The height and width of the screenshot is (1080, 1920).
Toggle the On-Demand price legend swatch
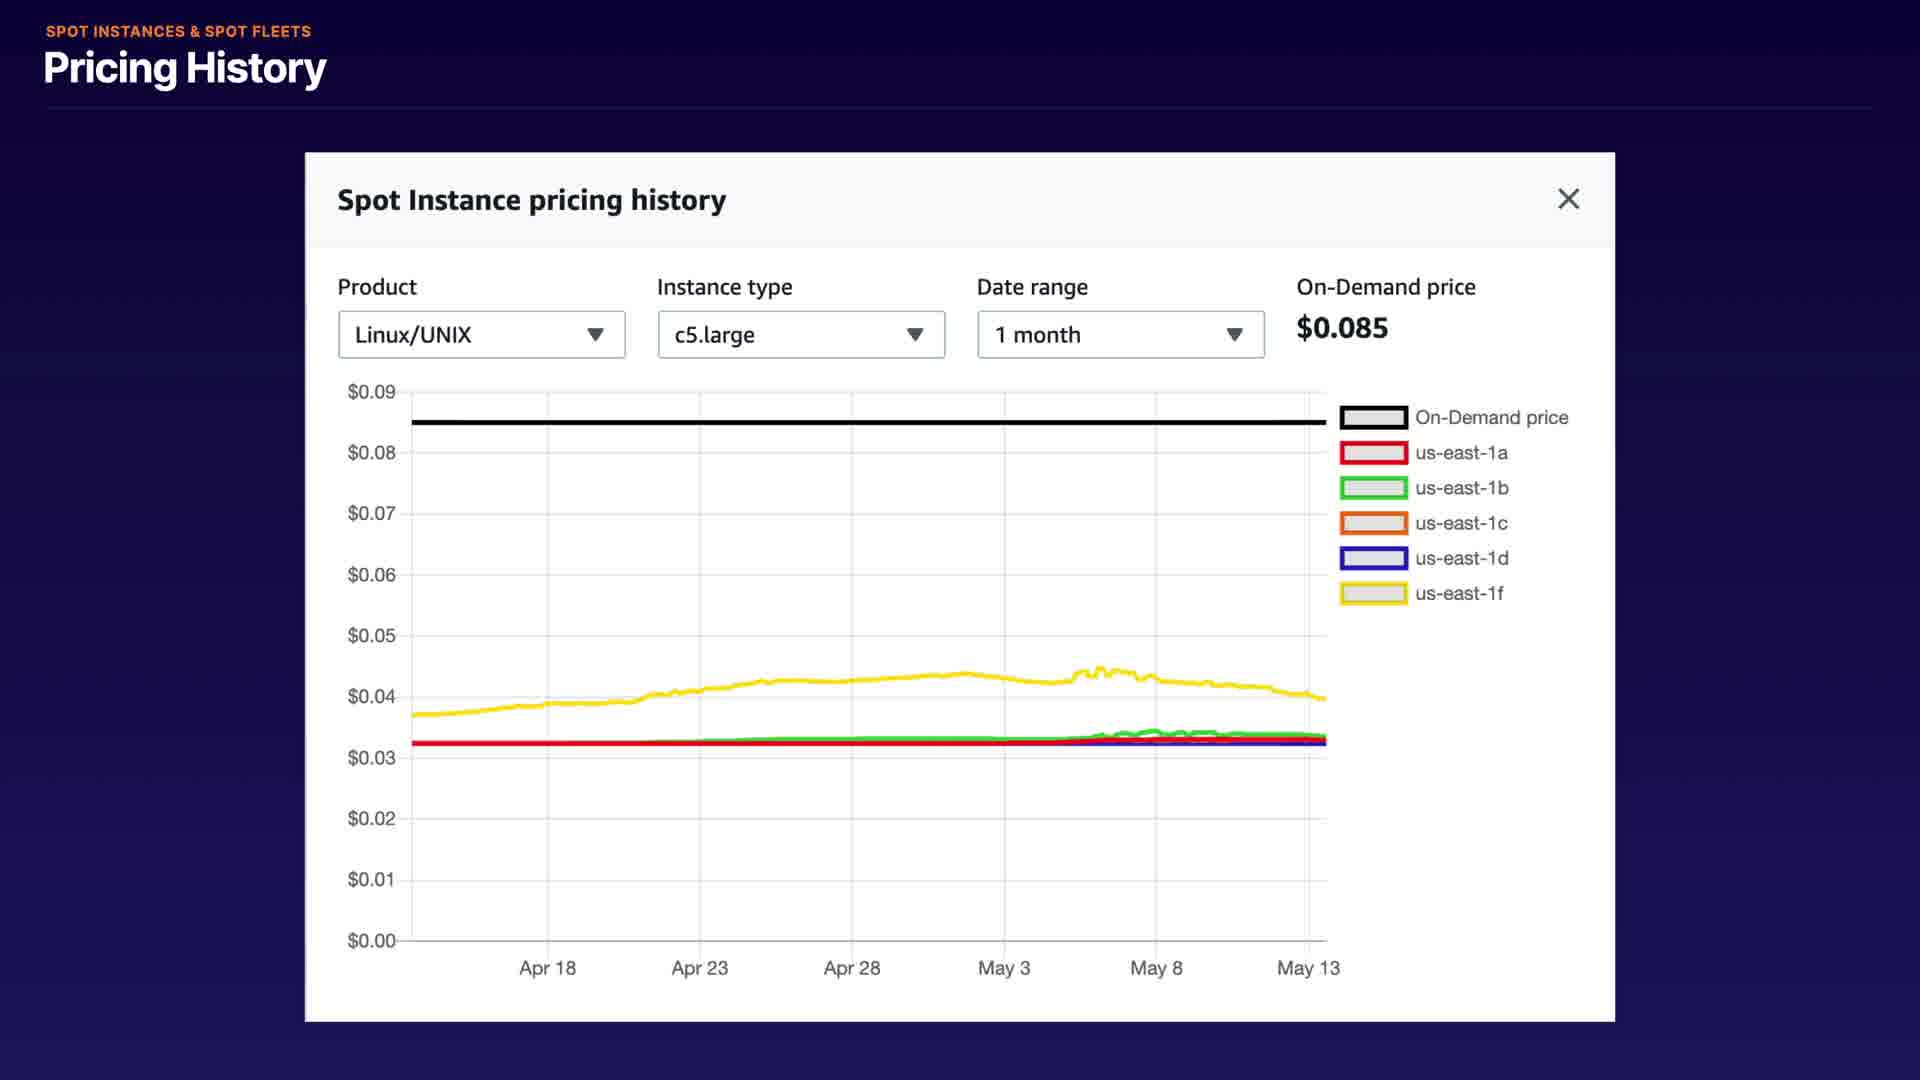(x=1373, y=418)
